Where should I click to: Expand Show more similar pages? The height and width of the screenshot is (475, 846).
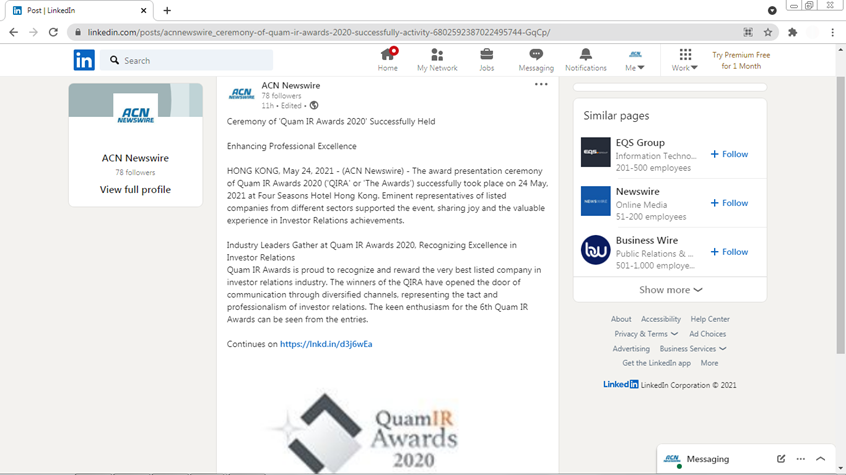(x=670, y=290)
